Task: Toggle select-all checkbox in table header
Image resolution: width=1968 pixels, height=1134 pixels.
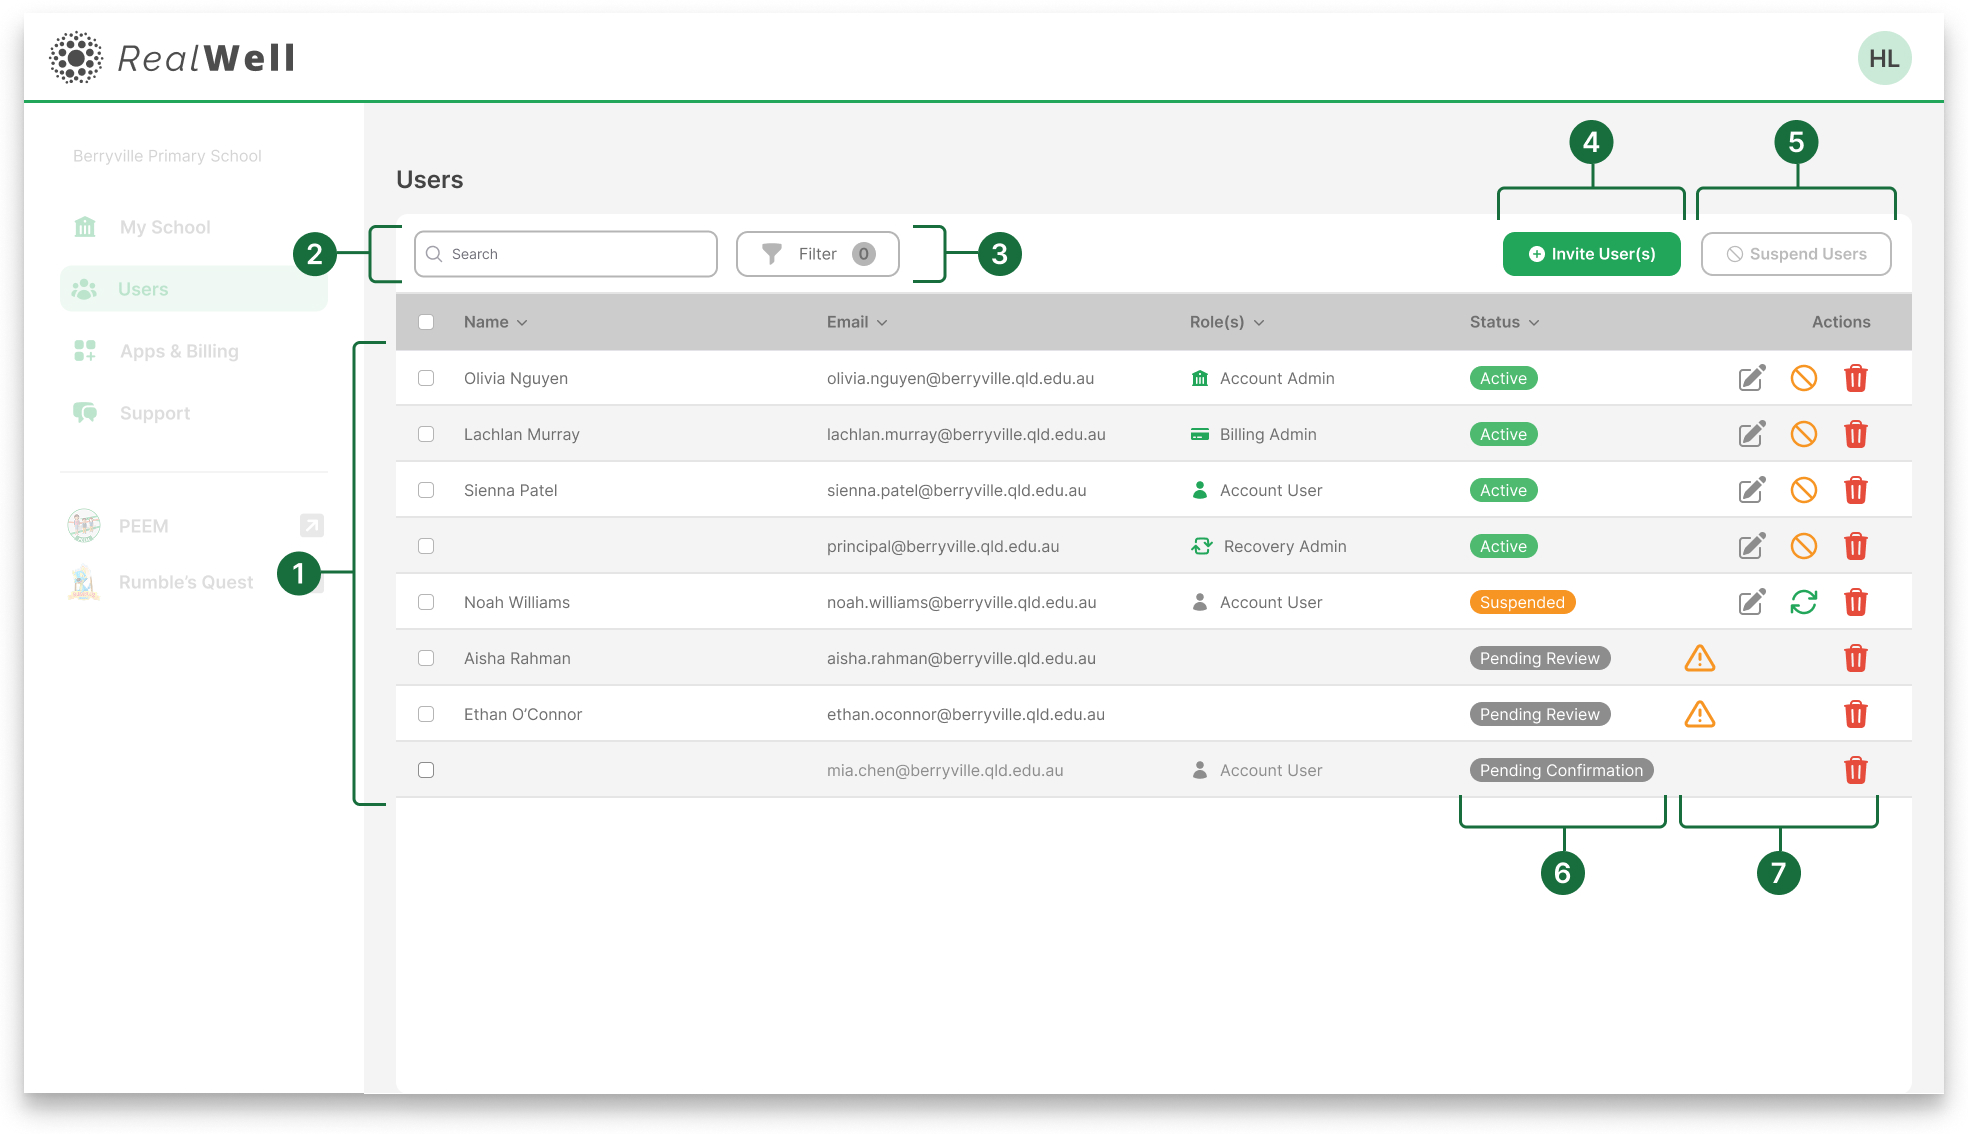Action: coord(426,322)
